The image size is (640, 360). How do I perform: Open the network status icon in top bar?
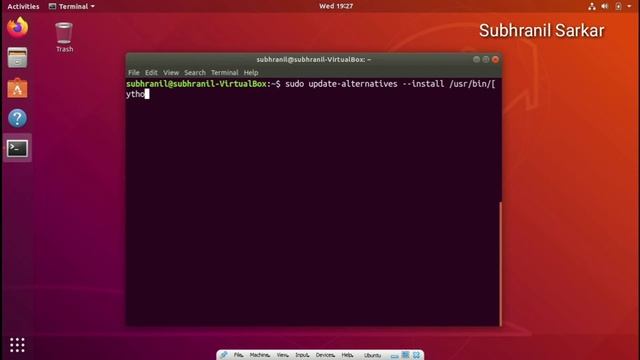(592, 6)
